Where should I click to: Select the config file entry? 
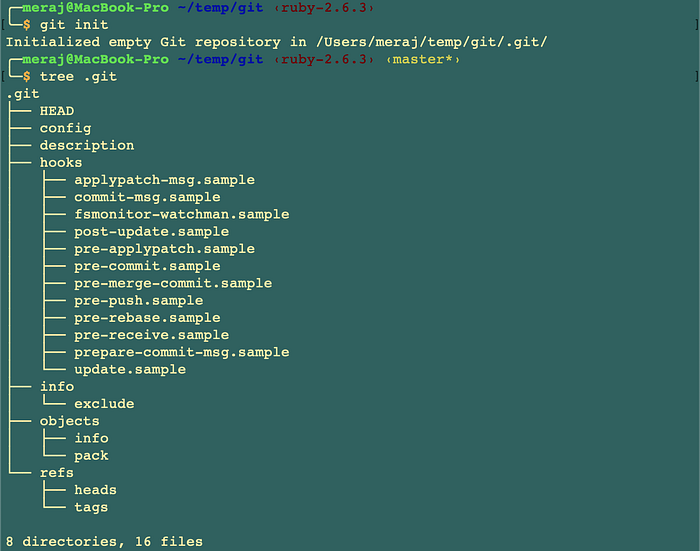(x=65, y=128)
